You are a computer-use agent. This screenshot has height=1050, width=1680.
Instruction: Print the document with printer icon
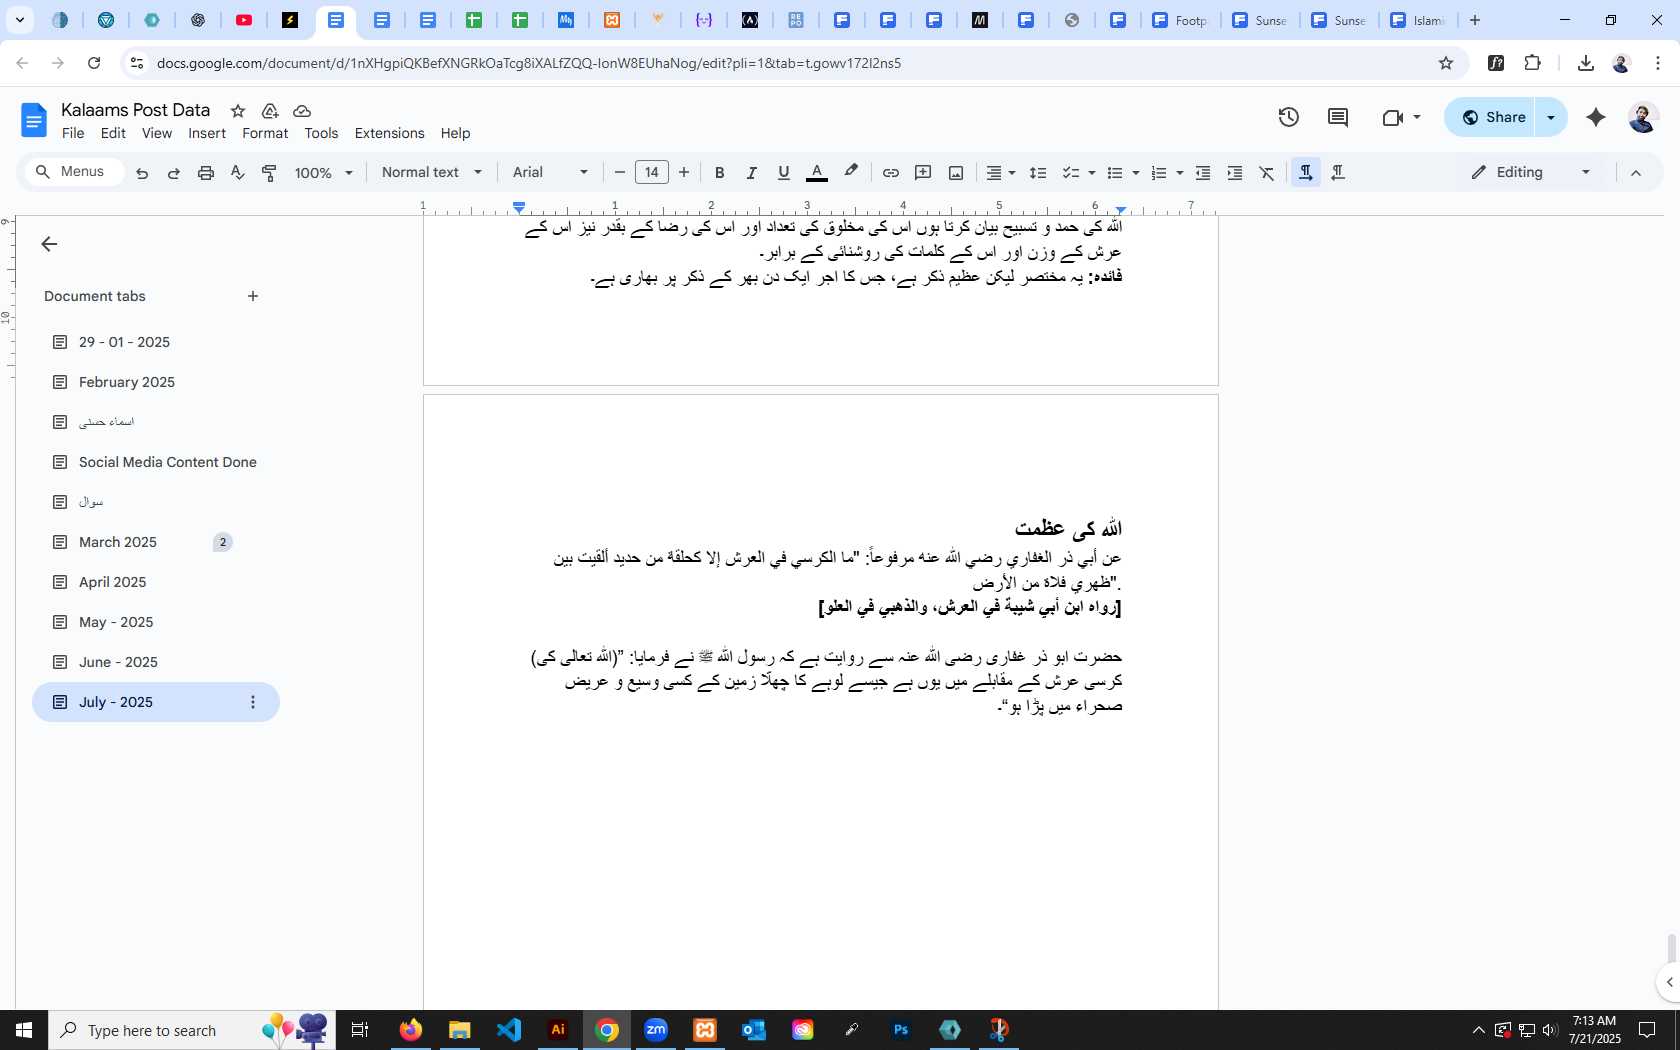206,173
